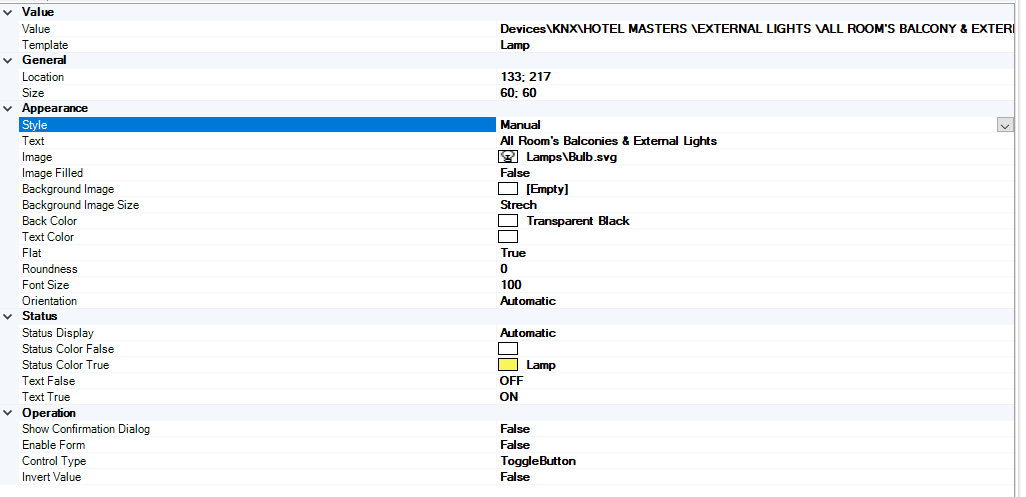1026x497 pixels.
Task: Collapse the Appearance section
Action: (8, 108)
